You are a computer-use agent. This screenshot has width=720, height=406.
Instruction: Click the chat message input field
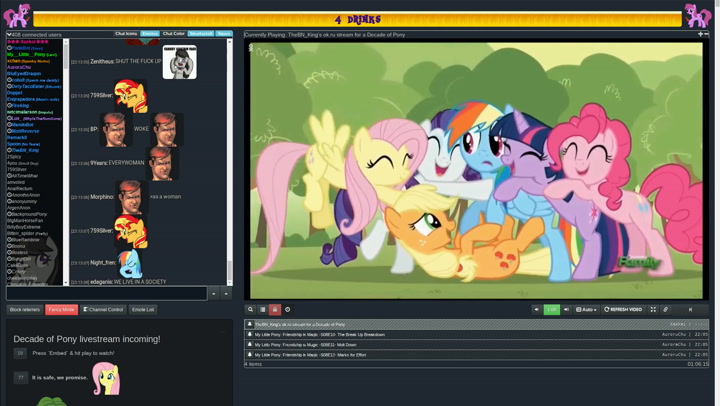tap(106, 294)
